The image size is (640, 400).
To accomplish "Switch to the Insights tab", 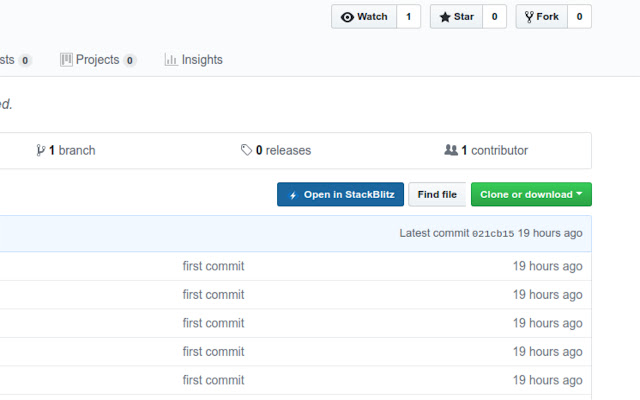I will (x=202, y=60).
